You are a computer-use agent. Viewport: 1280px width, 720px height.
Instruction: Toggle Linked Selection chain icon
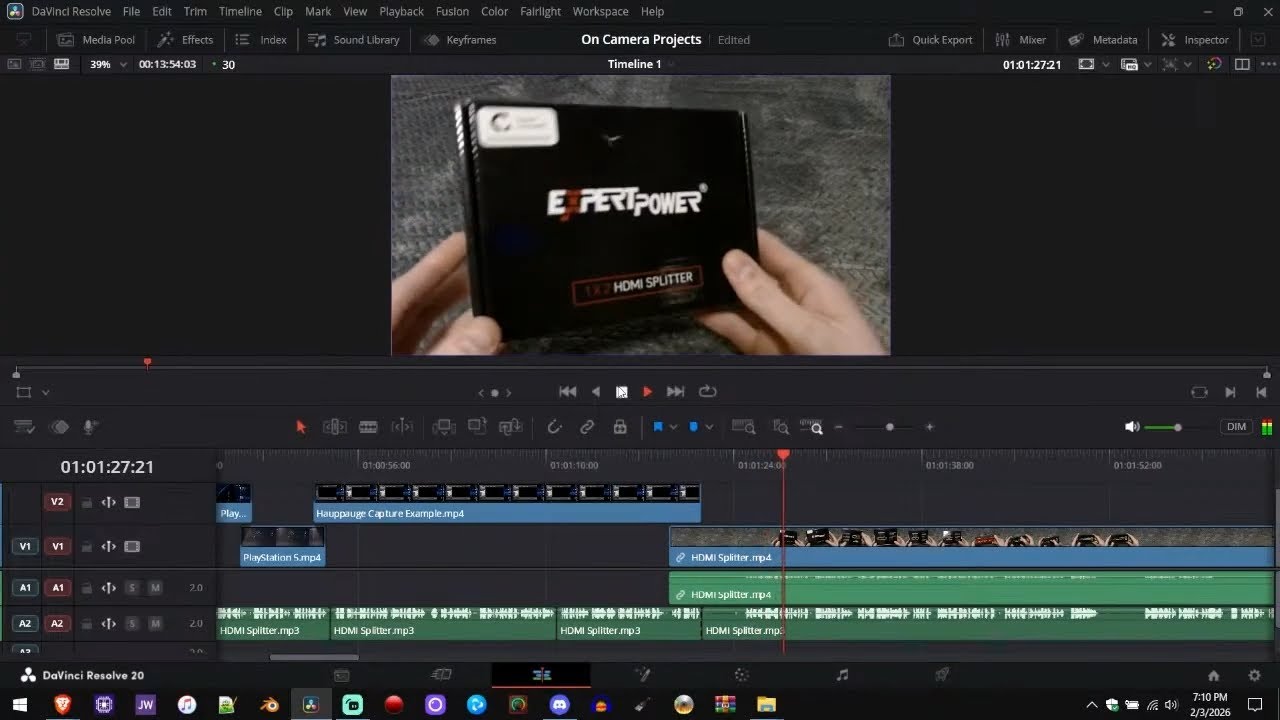coord(587,427)
